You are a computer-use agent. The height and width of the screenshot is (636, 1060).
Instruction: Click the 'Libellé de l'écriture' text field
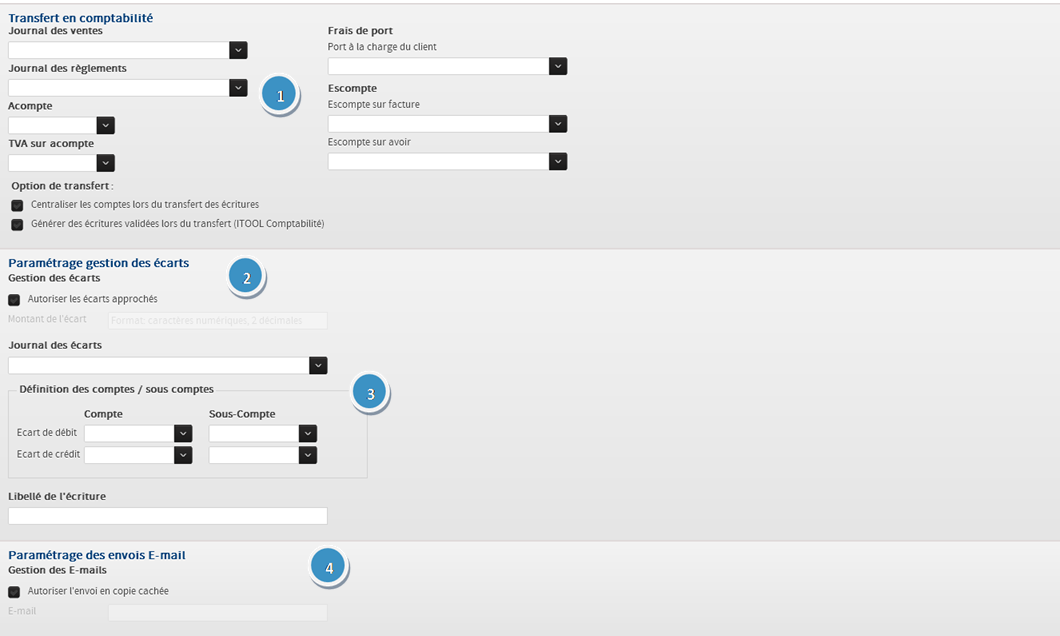[x=167, y=516]
